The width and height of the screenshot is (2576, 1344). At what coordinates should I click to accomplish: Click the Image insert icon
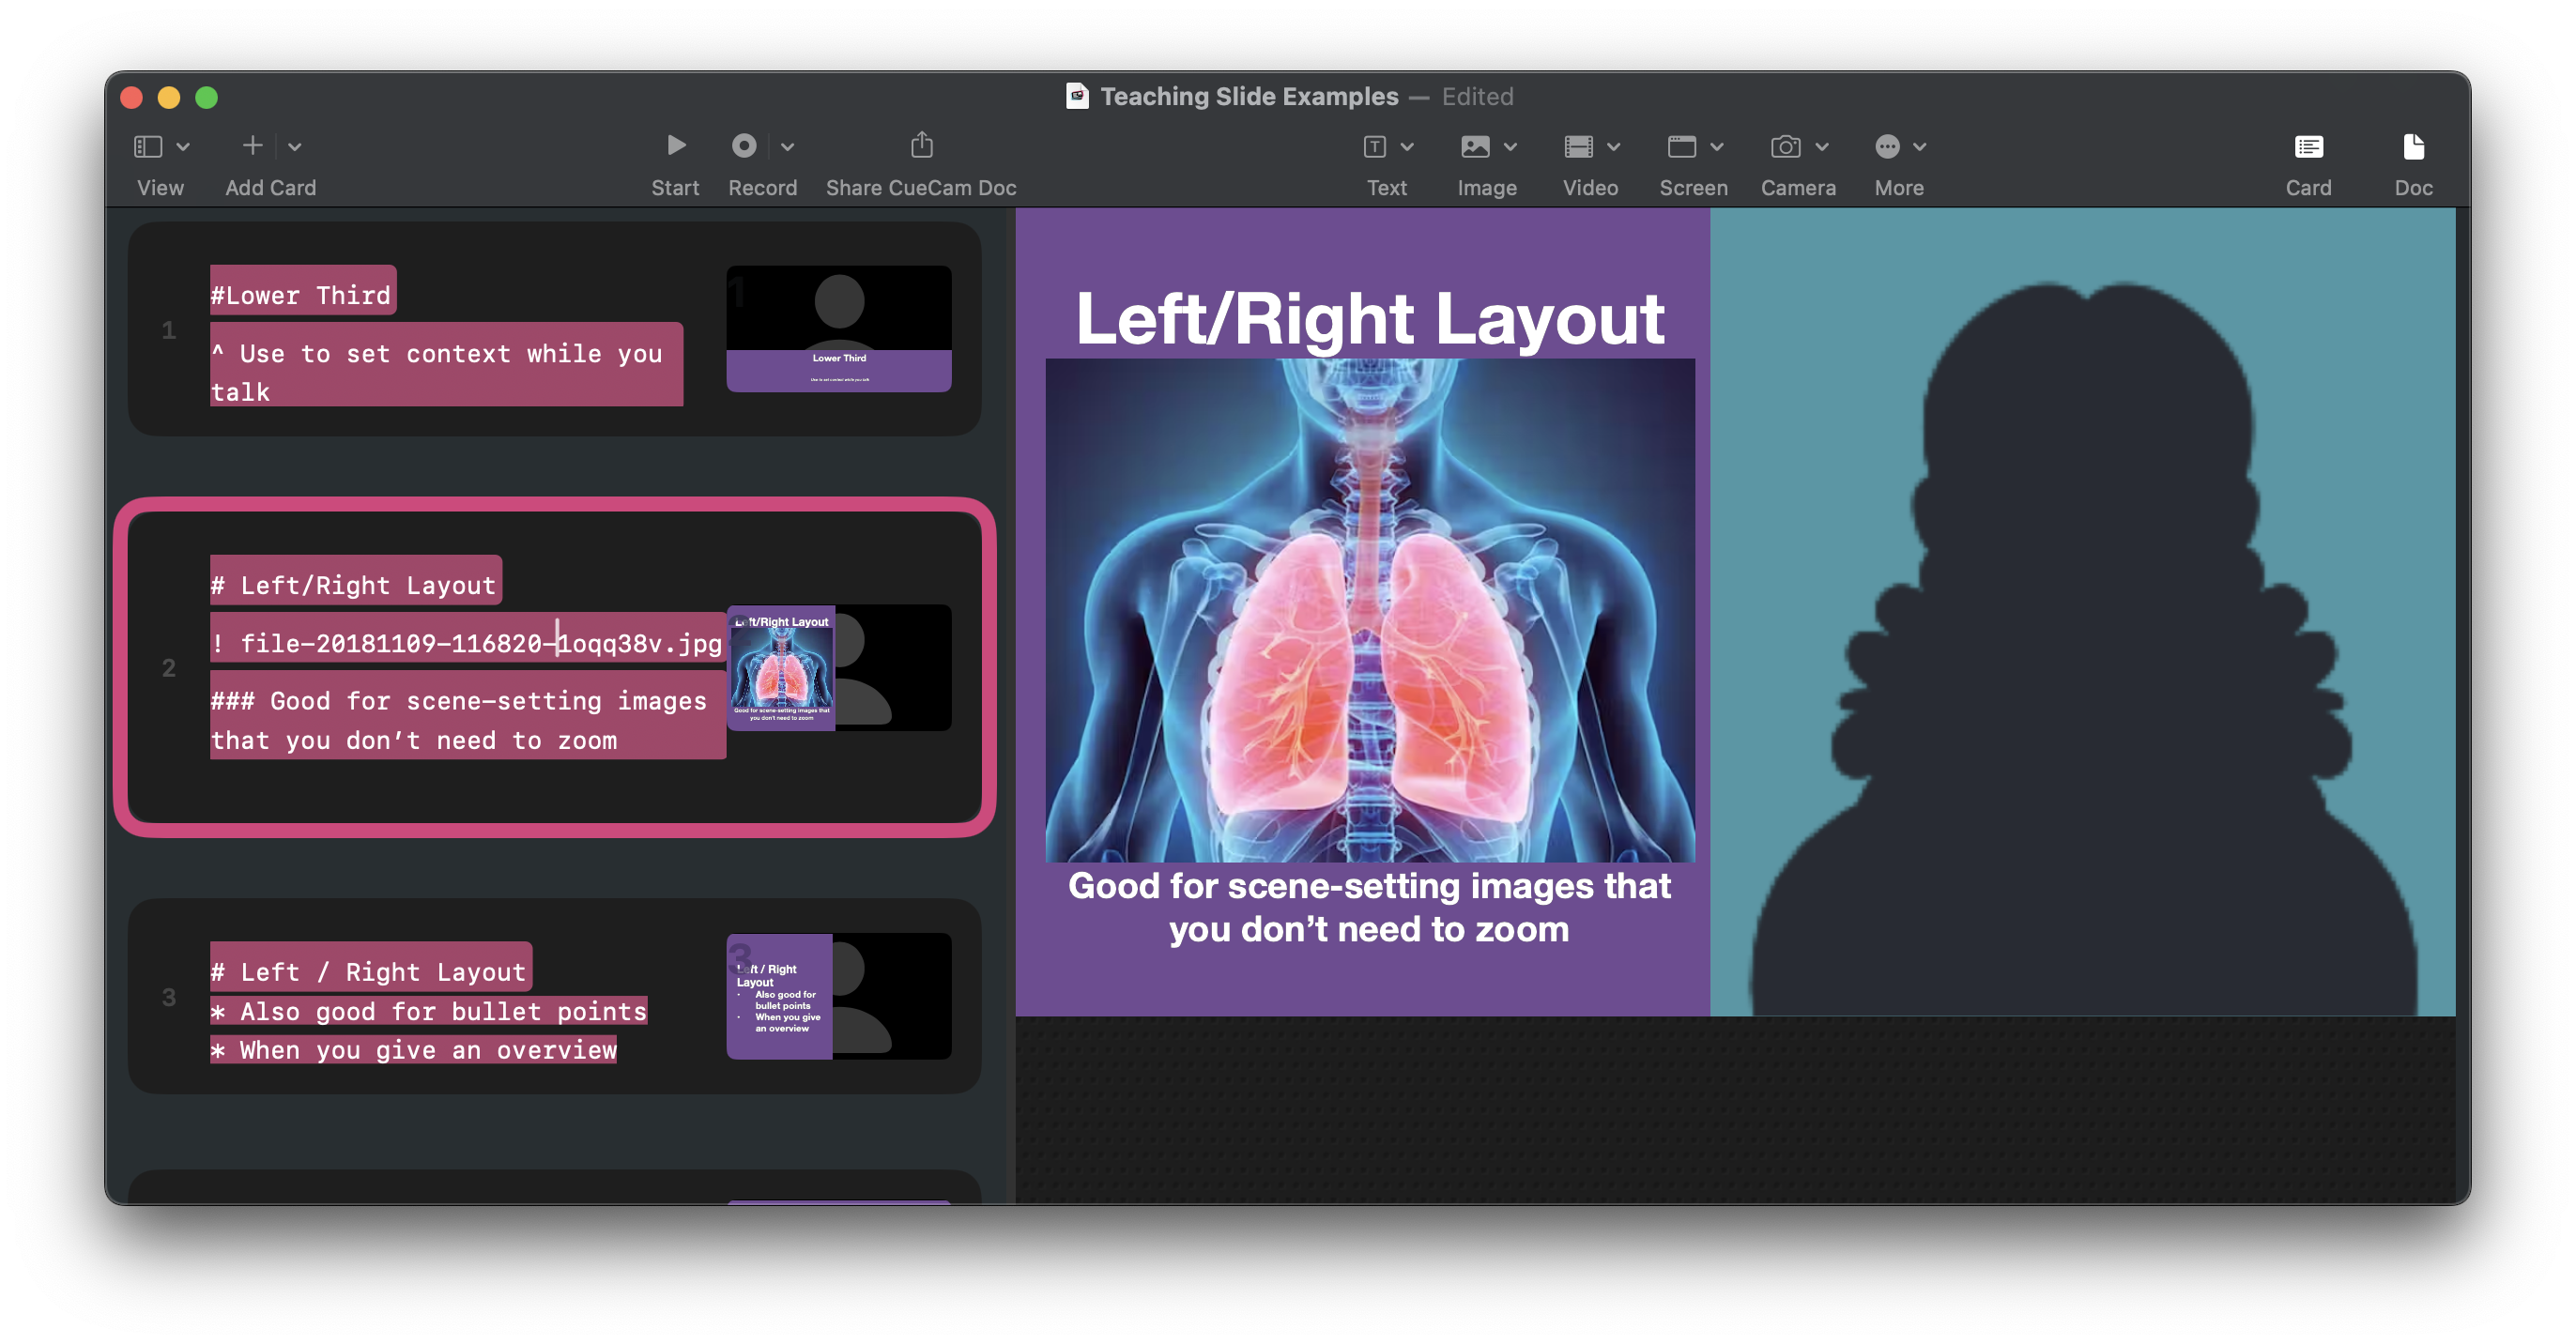click(1475, 147)
